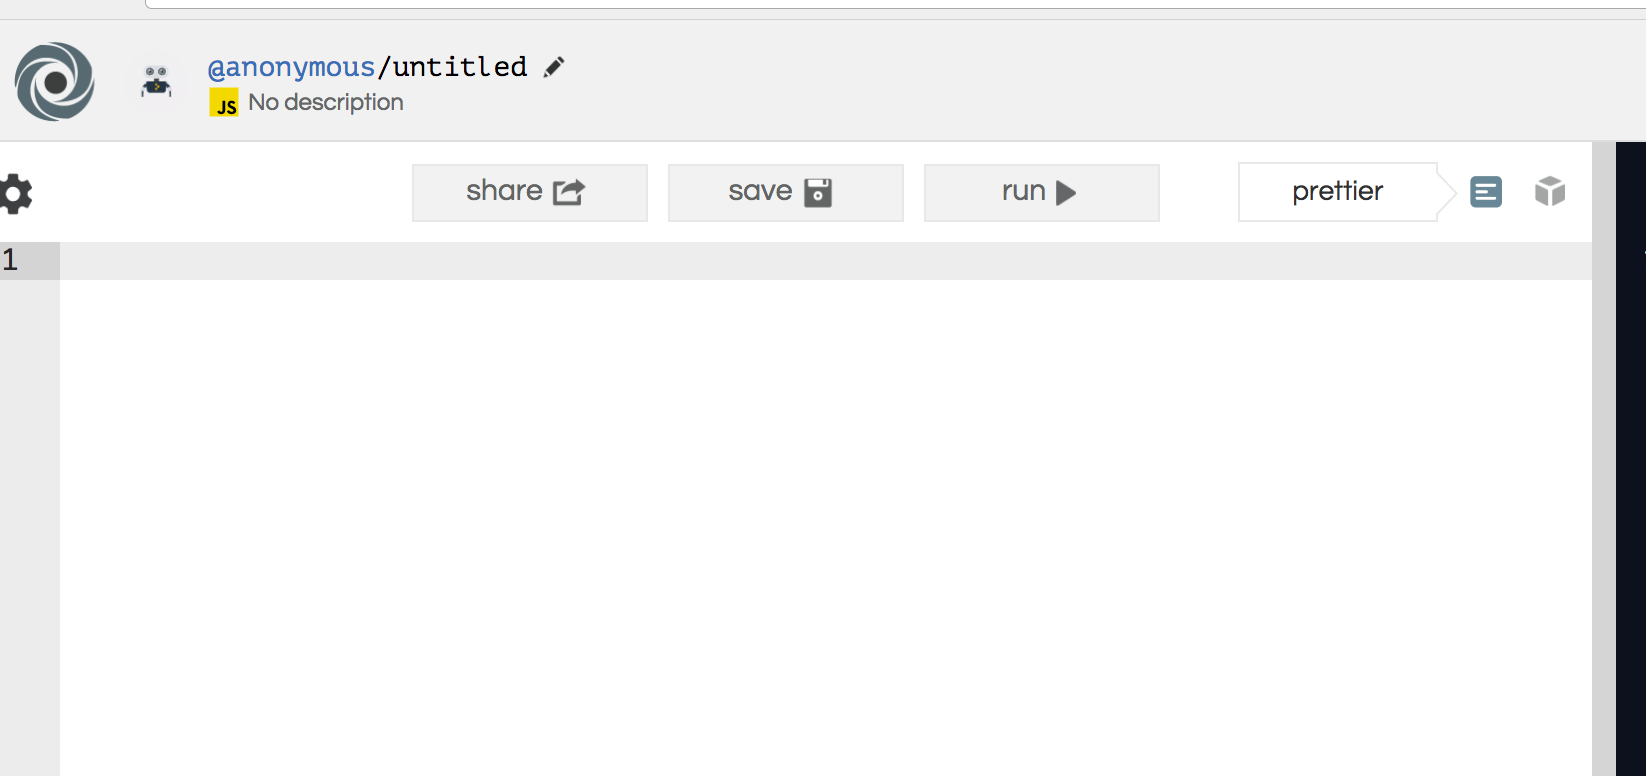
Task: Click the play triangle on run
Action: (1066, 193)
